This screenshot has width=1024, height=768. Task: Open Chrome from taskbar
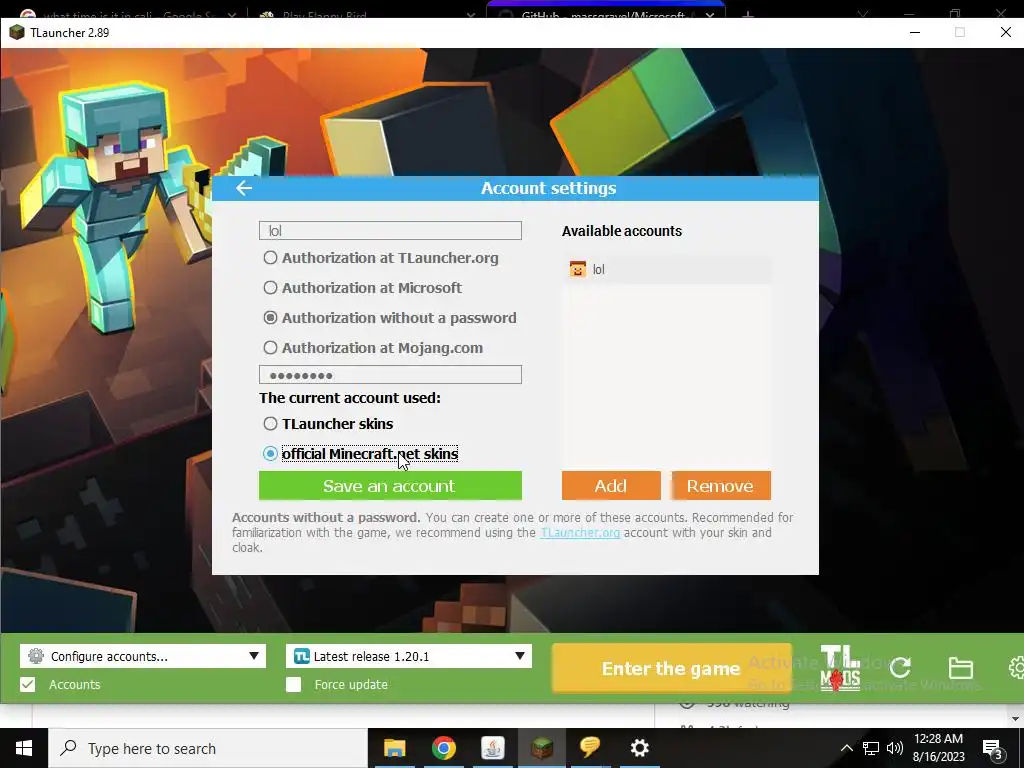click(443, 748)
